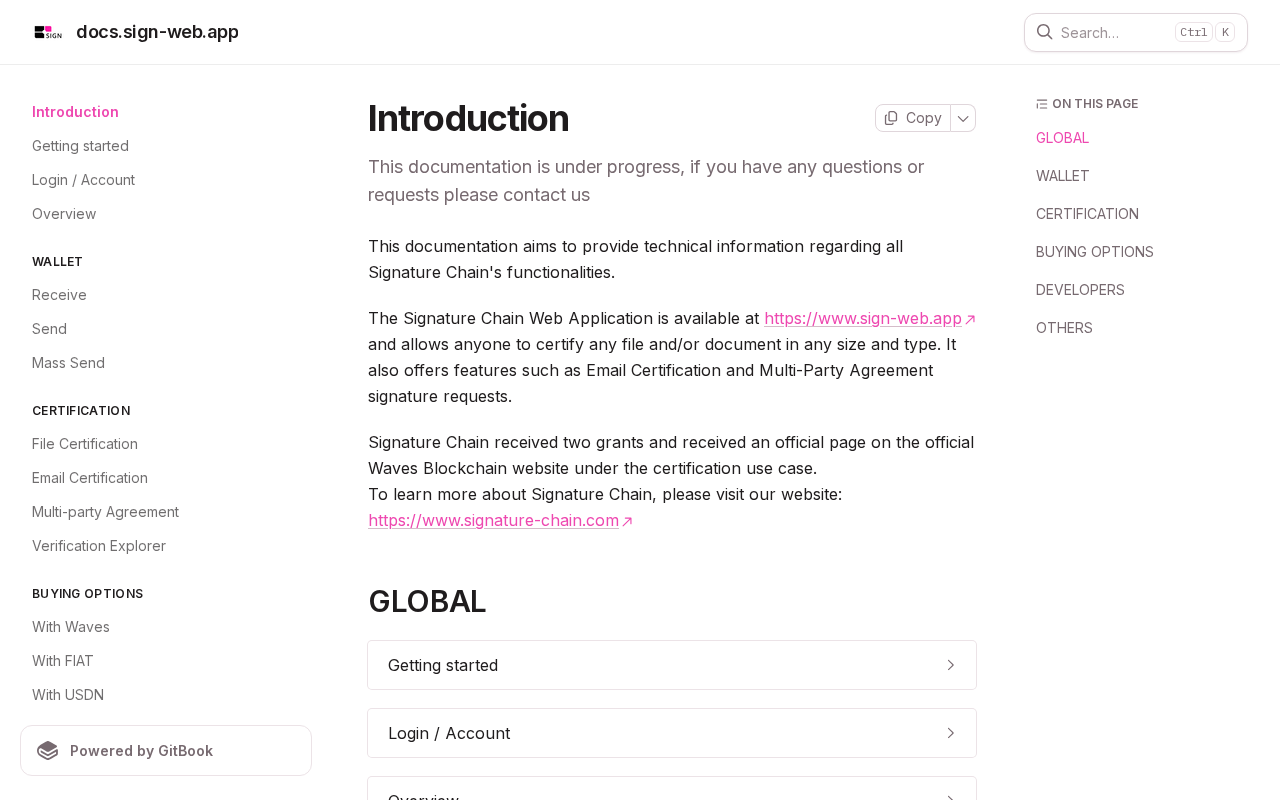
Task: Click the Powered by GitBook button
Action: [166, 751]
